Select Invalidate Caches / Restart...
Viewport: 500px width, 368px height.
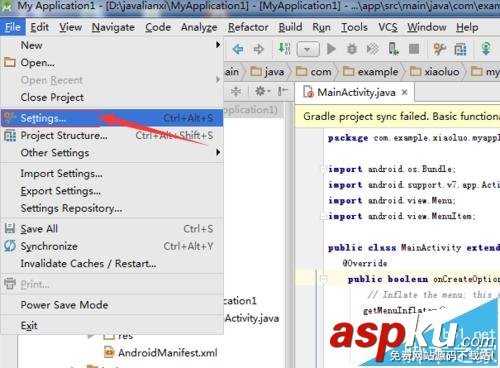point(112,264)
